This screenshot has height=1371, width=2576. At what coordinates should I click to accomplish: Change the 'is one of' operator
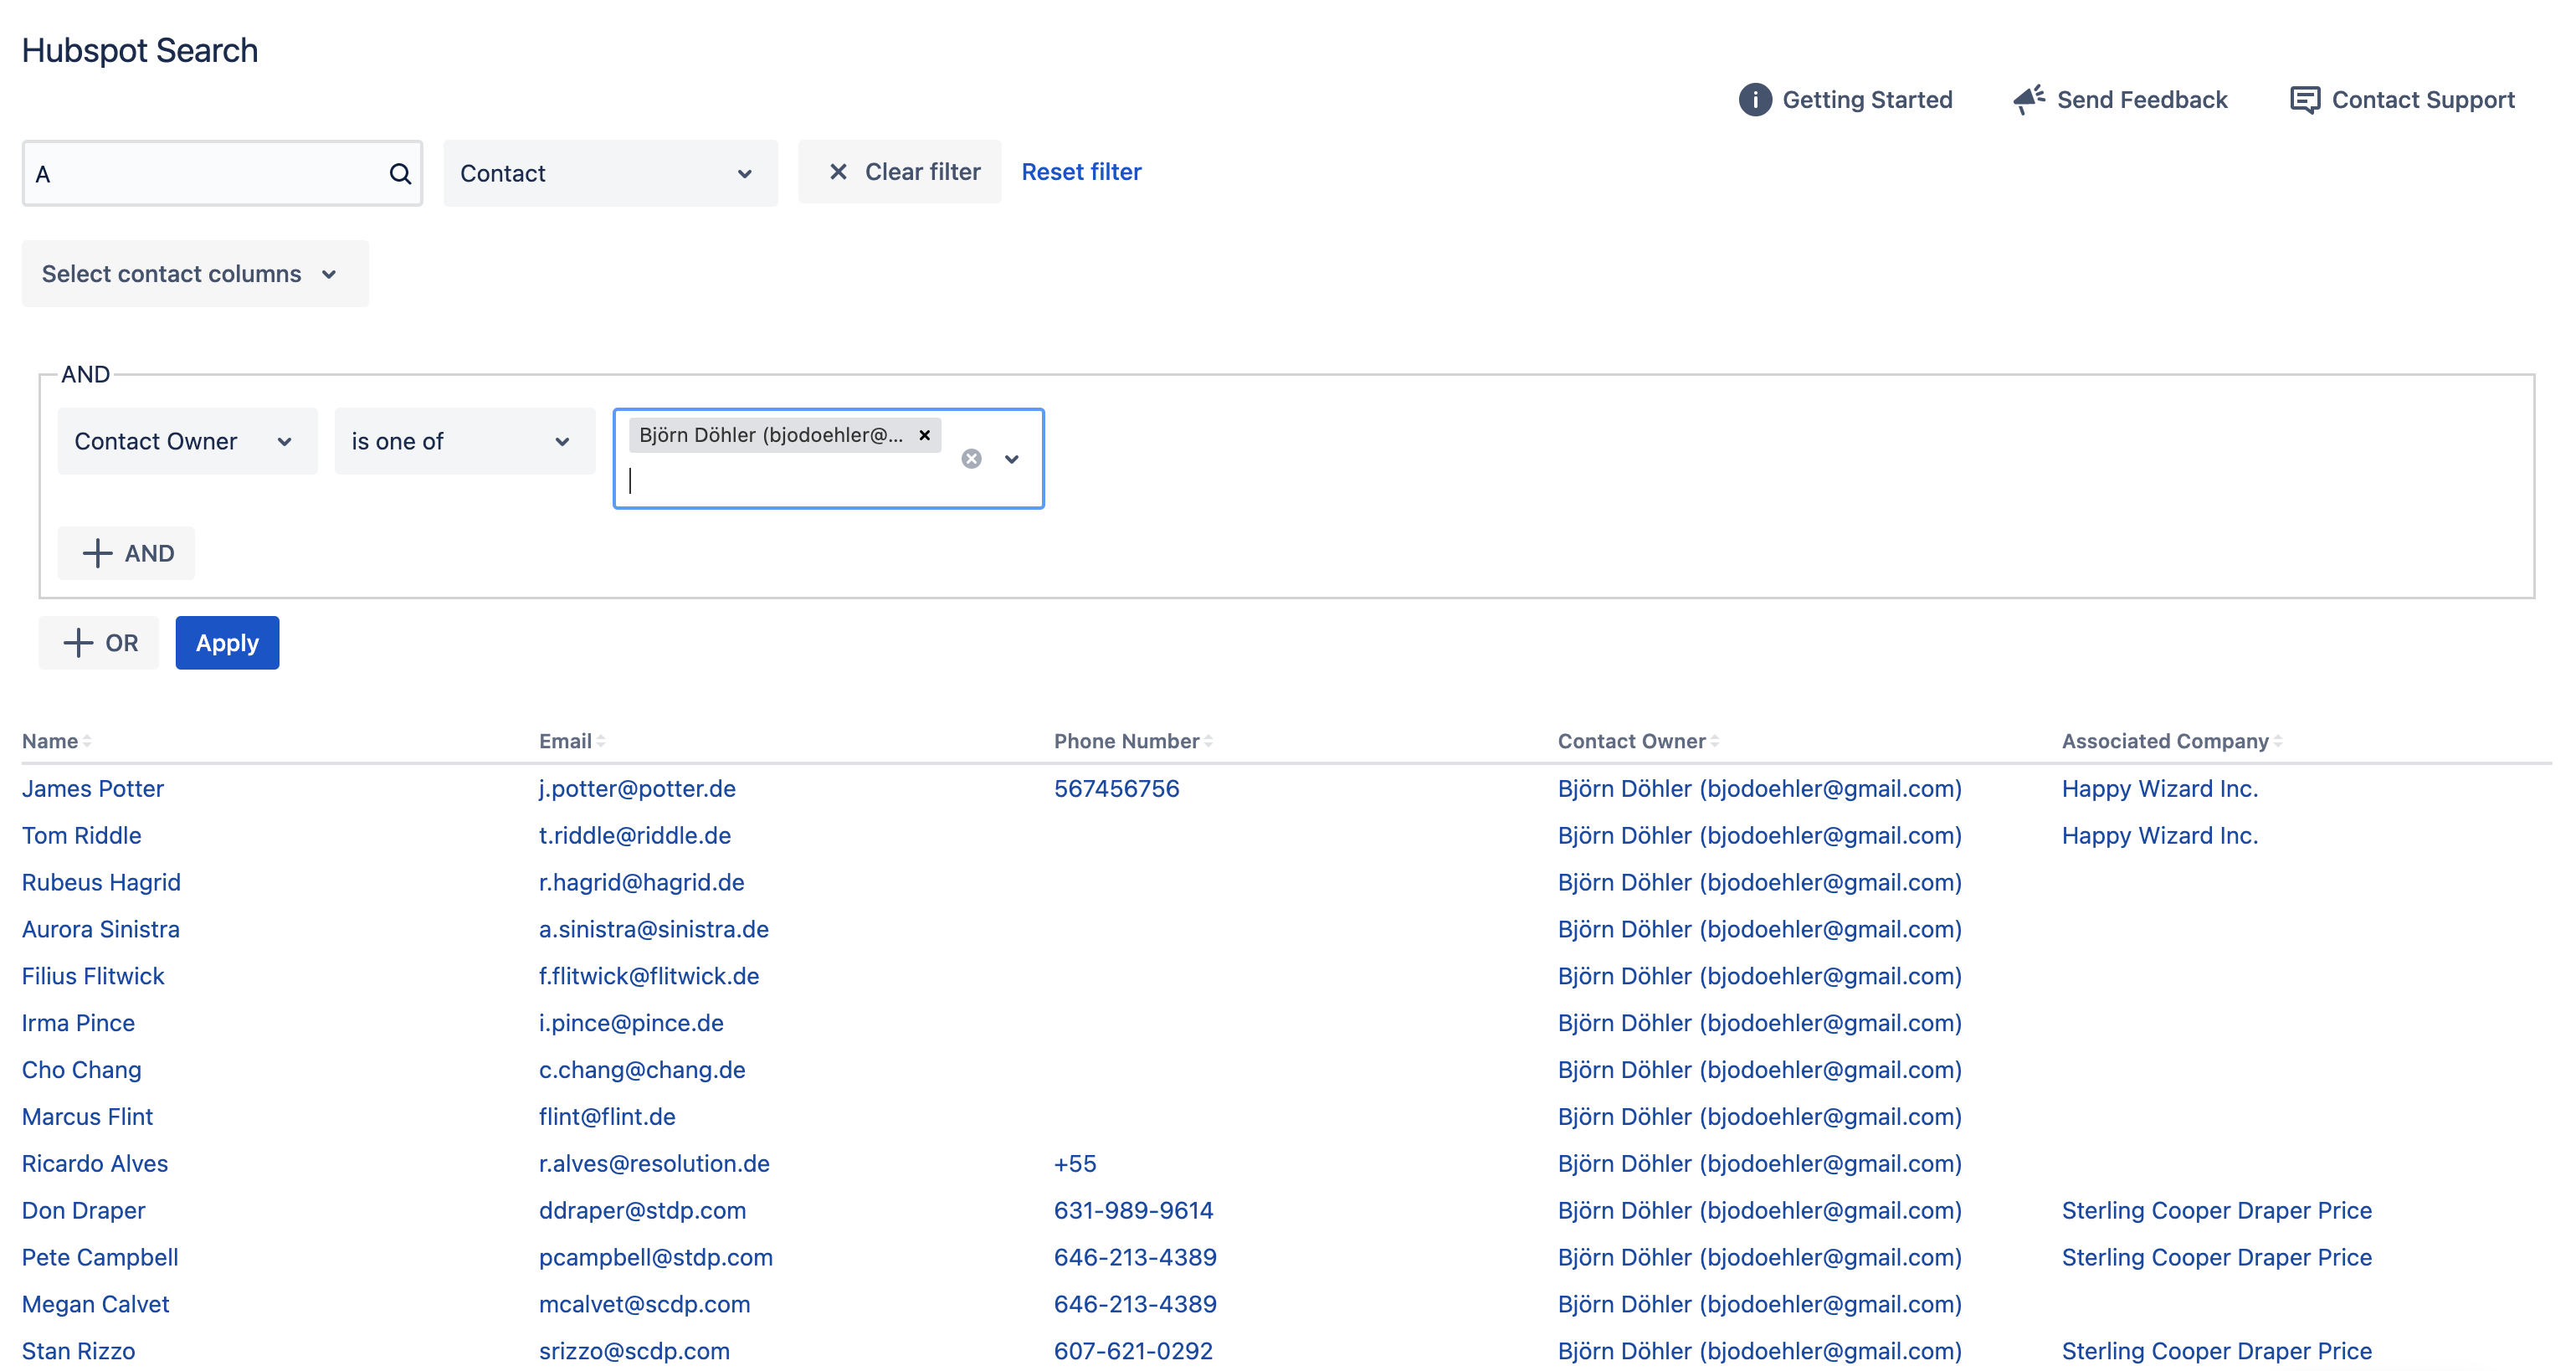tap(464, 441)
